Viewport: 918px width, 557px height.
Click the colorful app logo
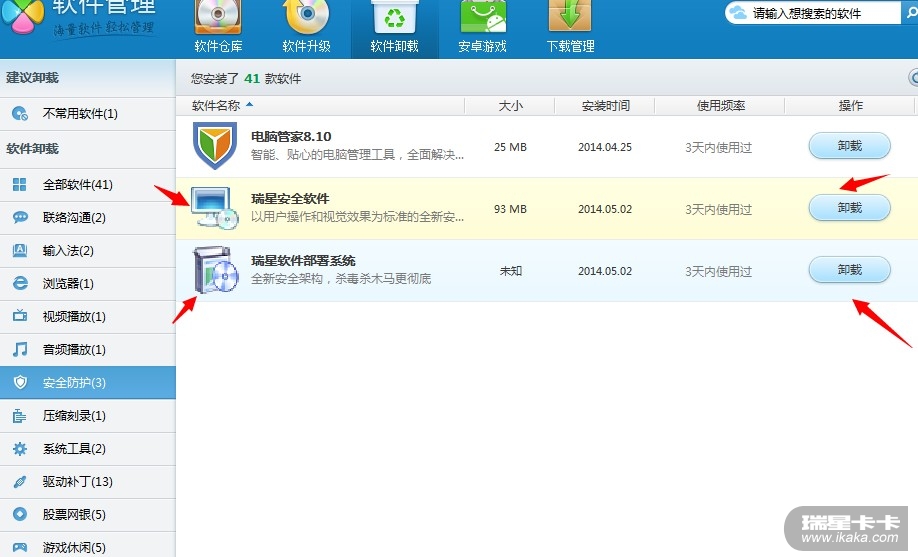22,16
